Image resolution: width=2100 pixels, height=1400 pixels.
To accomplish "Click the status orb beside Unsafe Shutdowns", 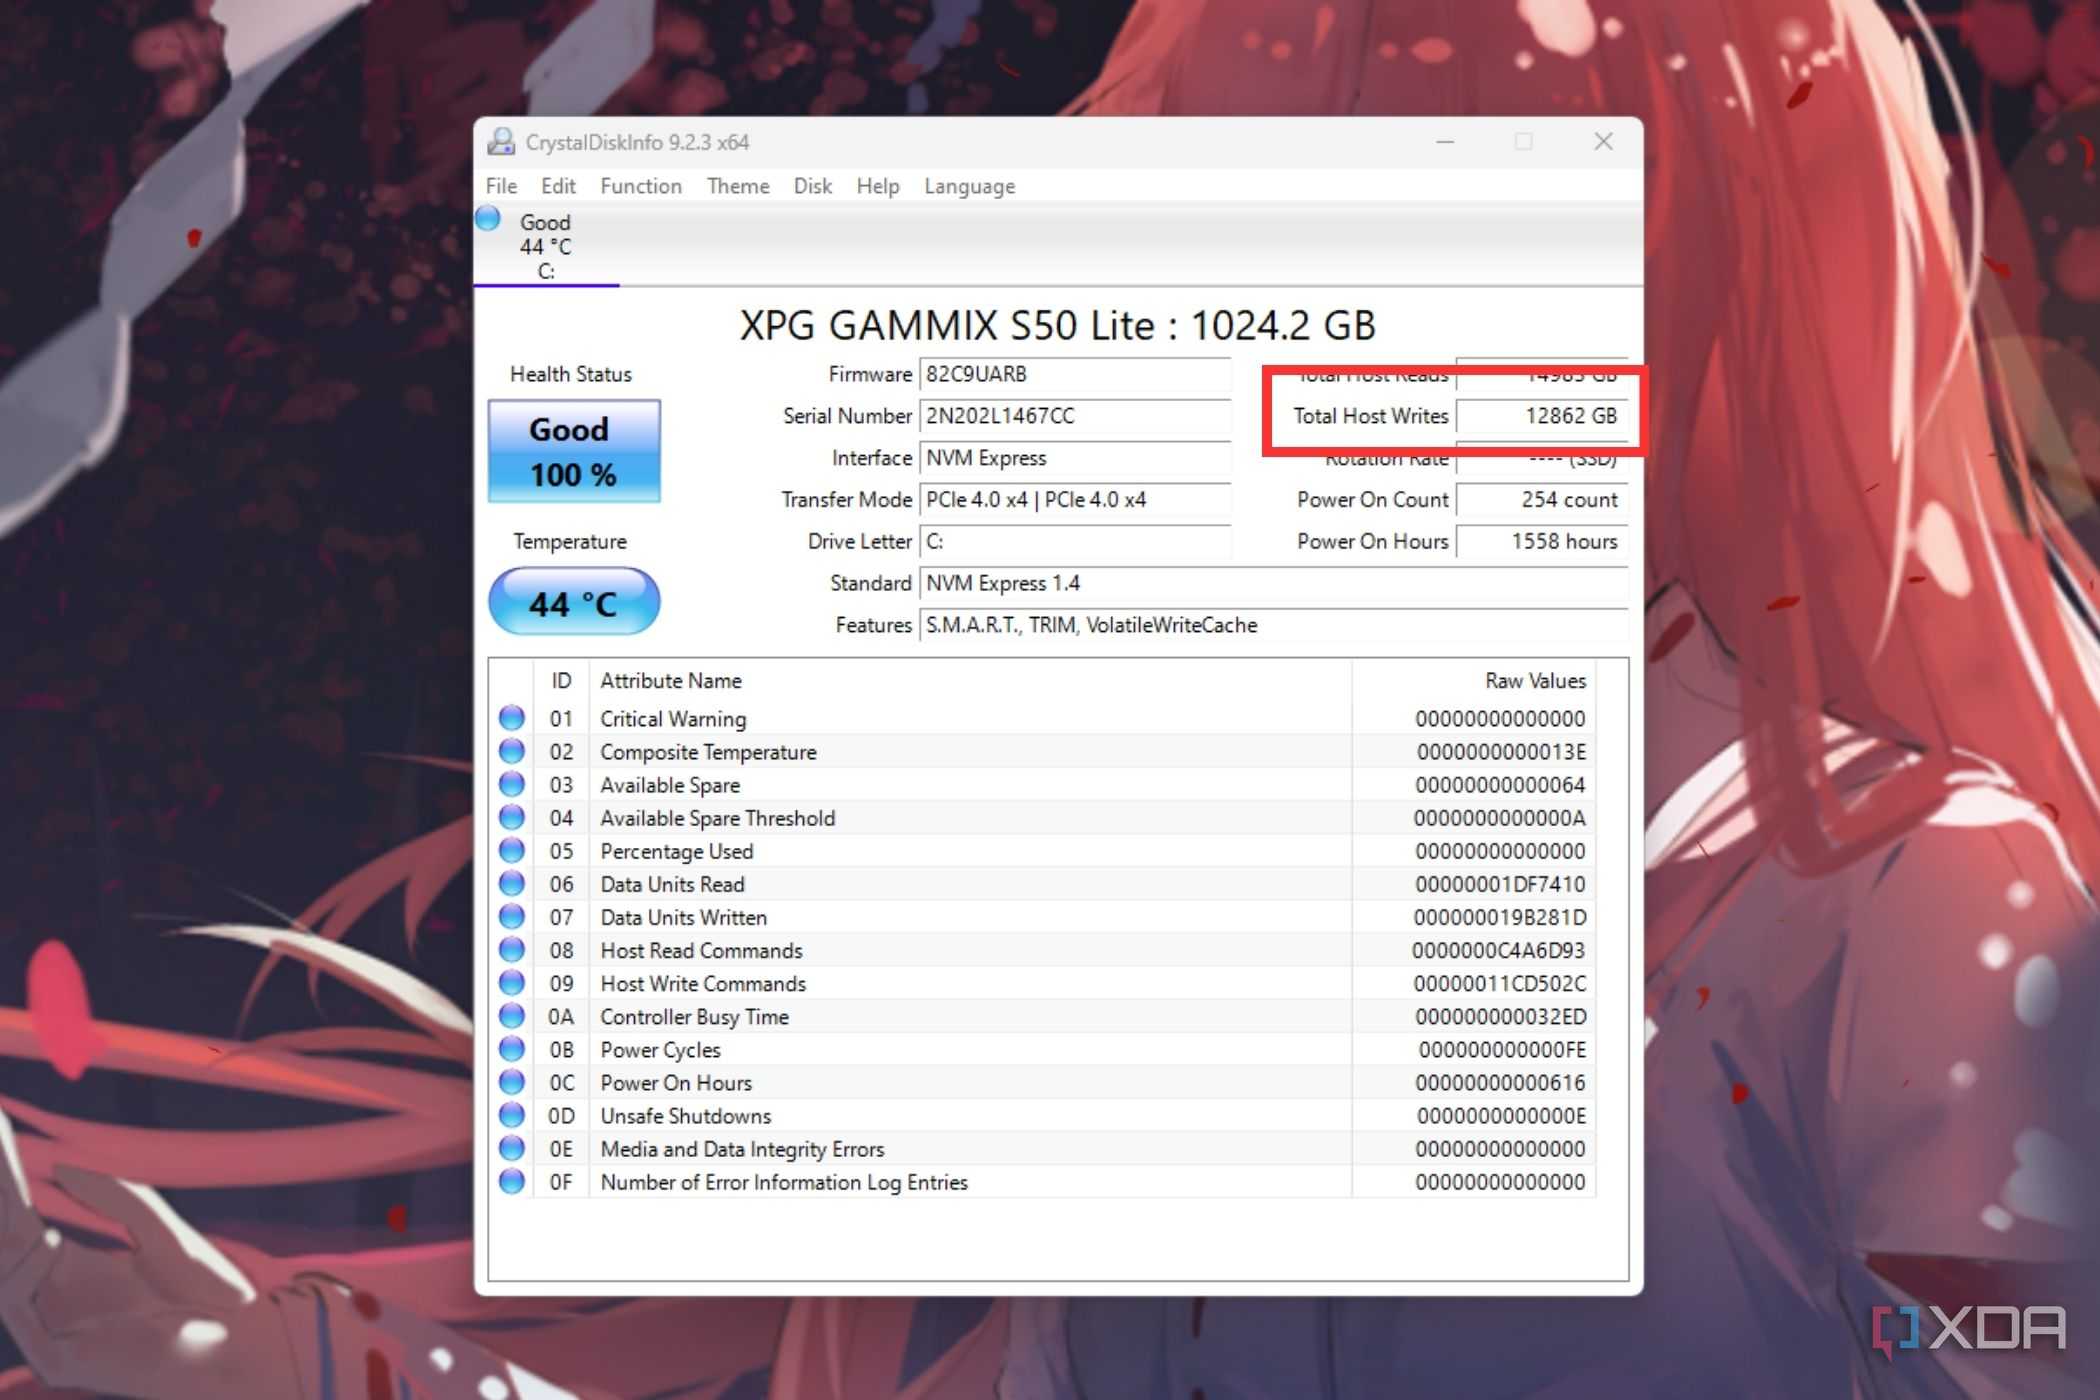I will click(512, 1115).
